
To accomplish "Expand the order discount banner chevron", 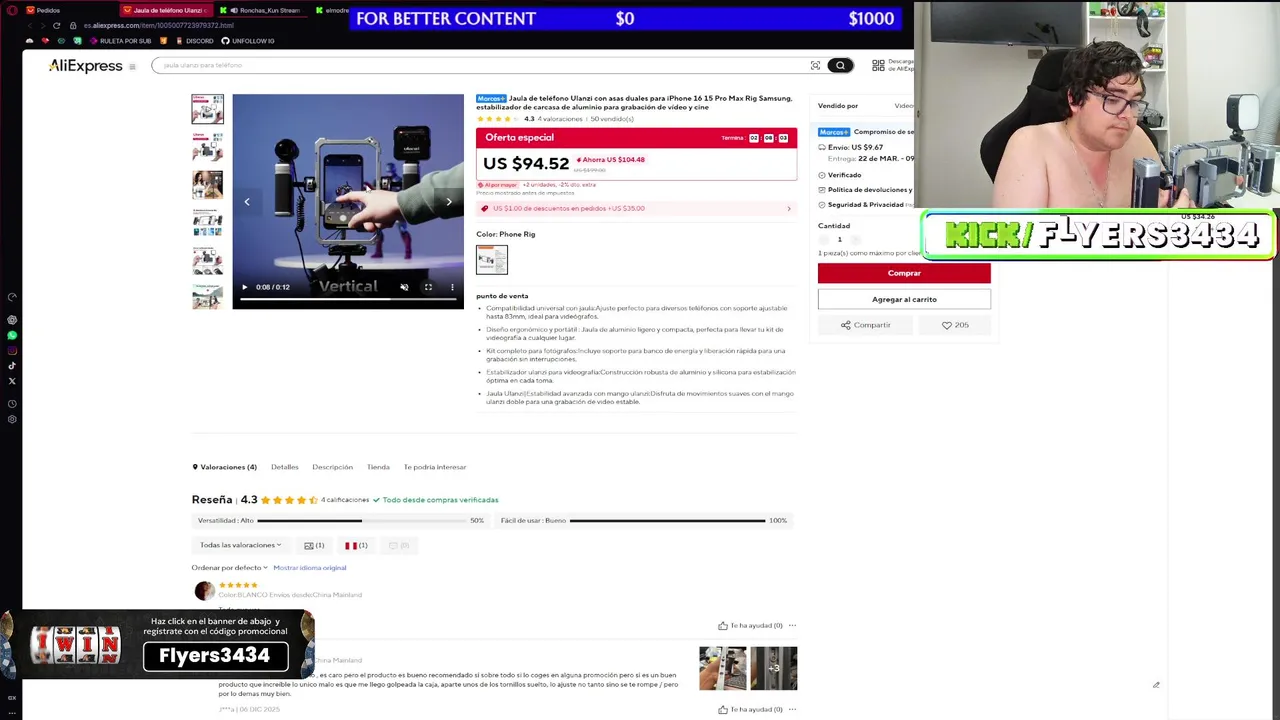I will pyautogui.click(x=789, y=209).
